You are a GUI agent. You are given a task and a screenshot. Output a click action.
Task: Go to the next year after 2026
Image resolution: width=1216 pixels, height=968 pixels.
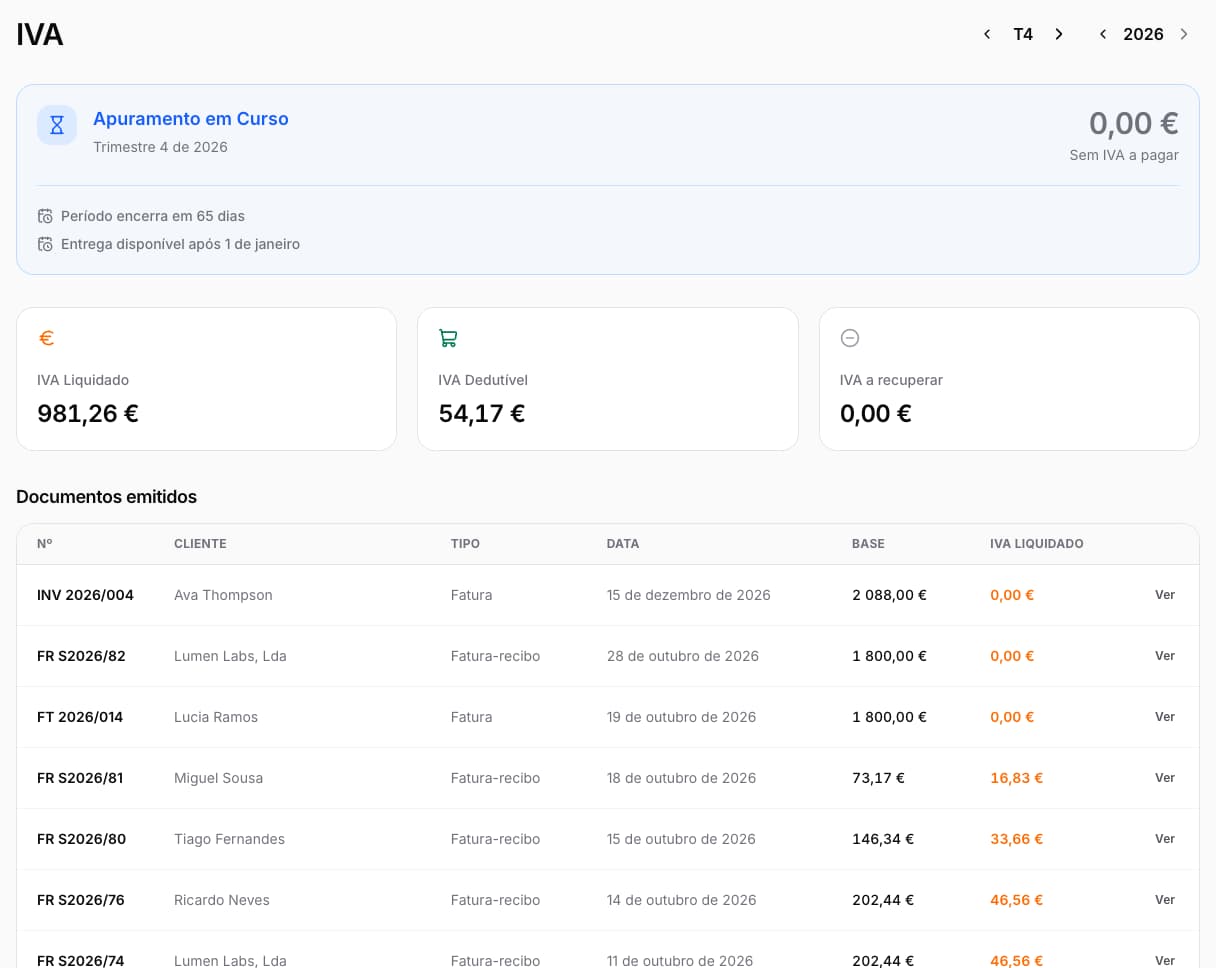click(x=1184, y=34)
